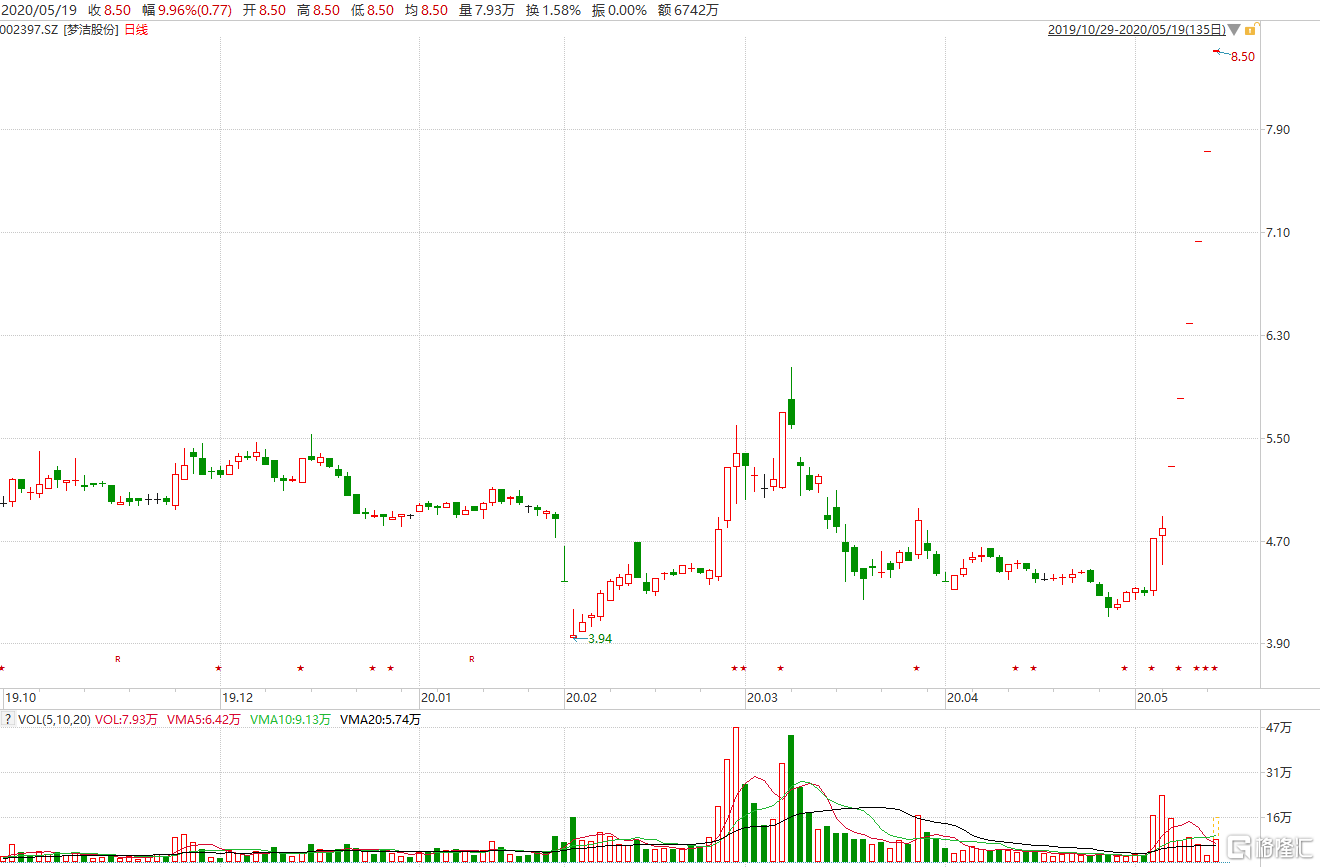Viewport: 1320px width, 867px height.
Task: Click the green VMA10:9.13万 legend entry
Action: 291,719
